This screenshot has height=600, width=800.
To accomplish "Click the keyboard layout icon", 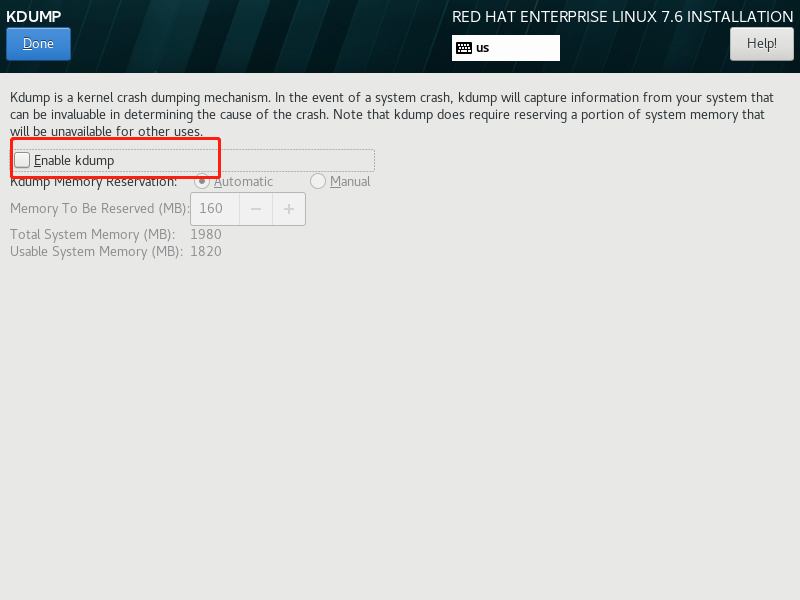I will click(464, 48).
